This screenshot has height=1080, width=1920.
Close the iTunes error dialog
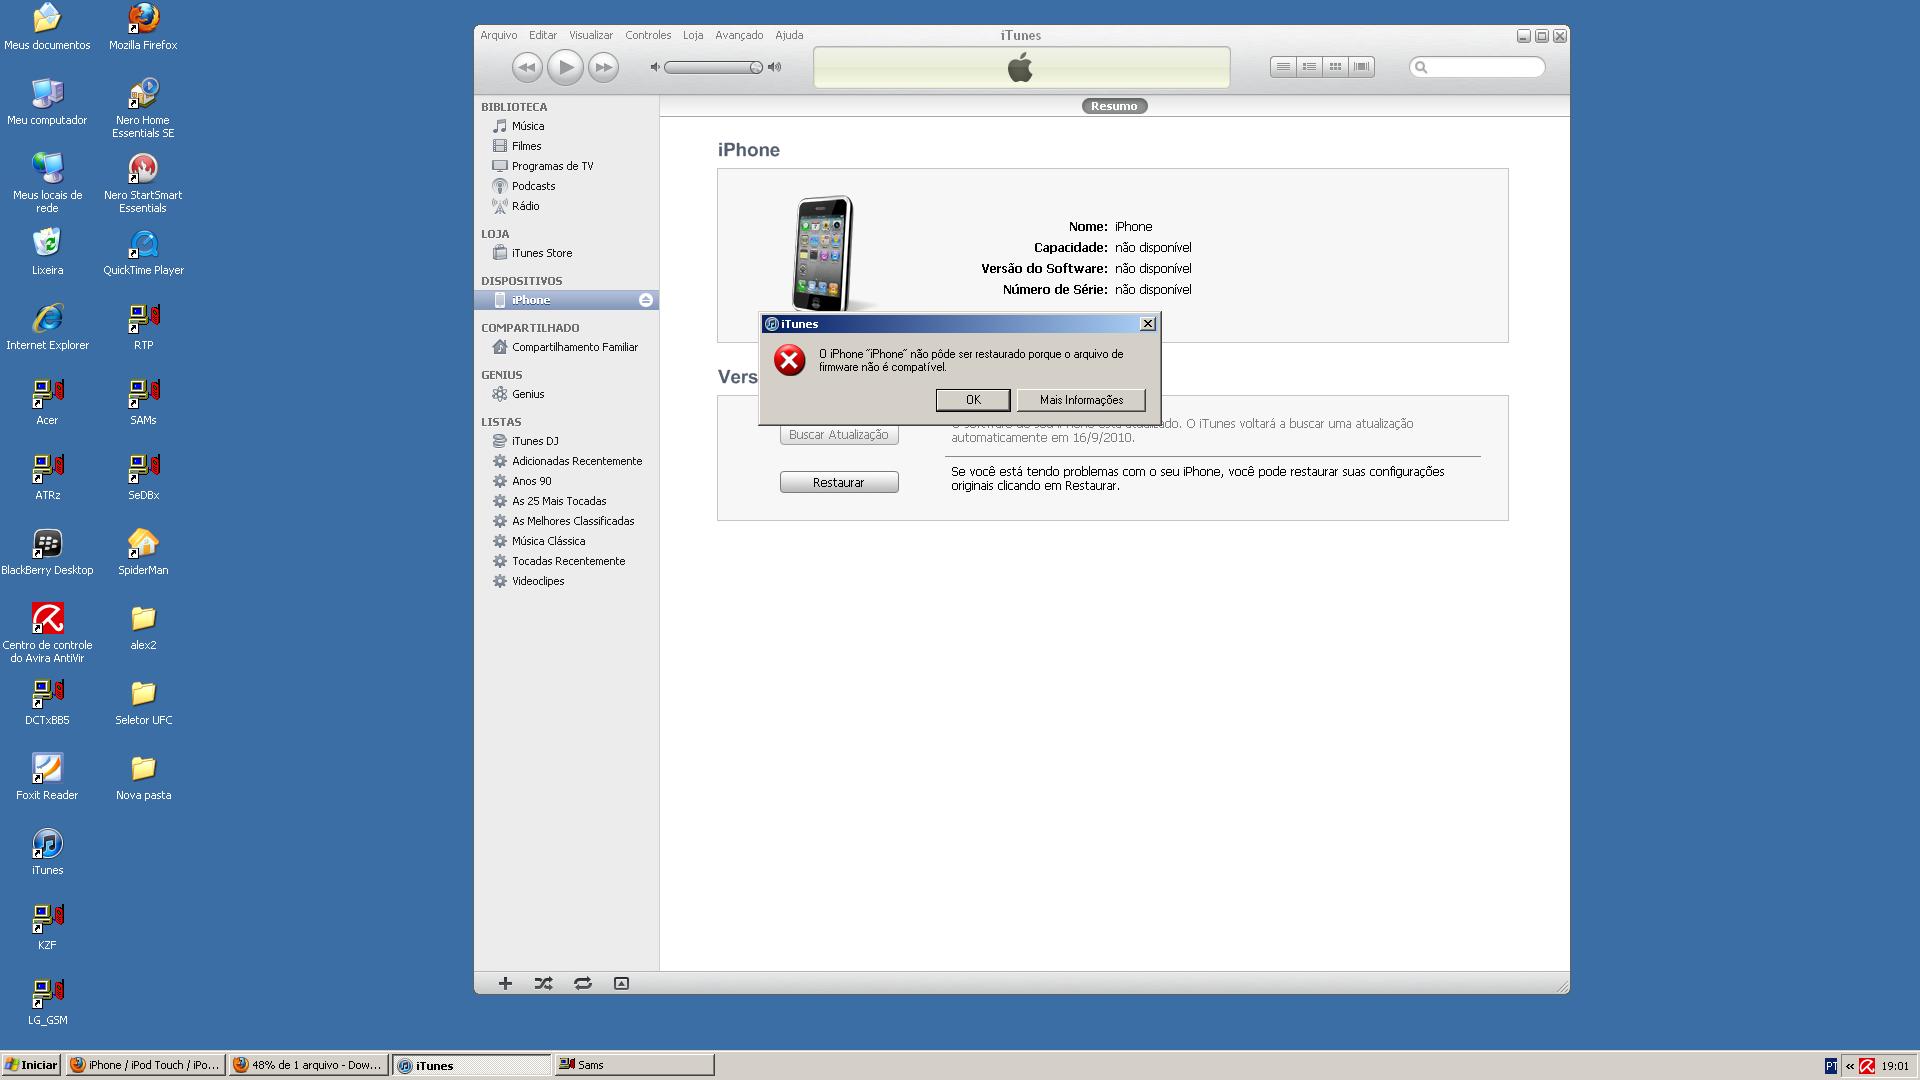pyautogui.click(x=1148, y=324)
